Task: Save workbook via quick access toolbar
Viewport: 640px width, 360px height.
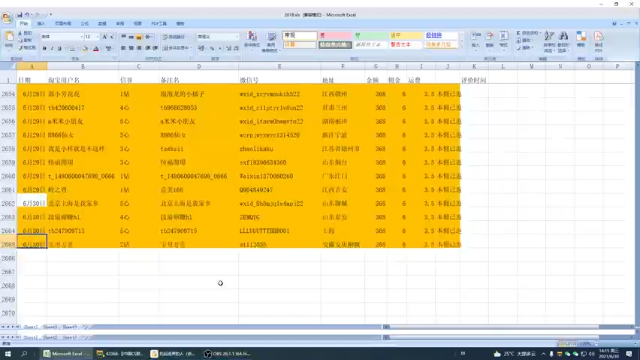Action: 19,15
